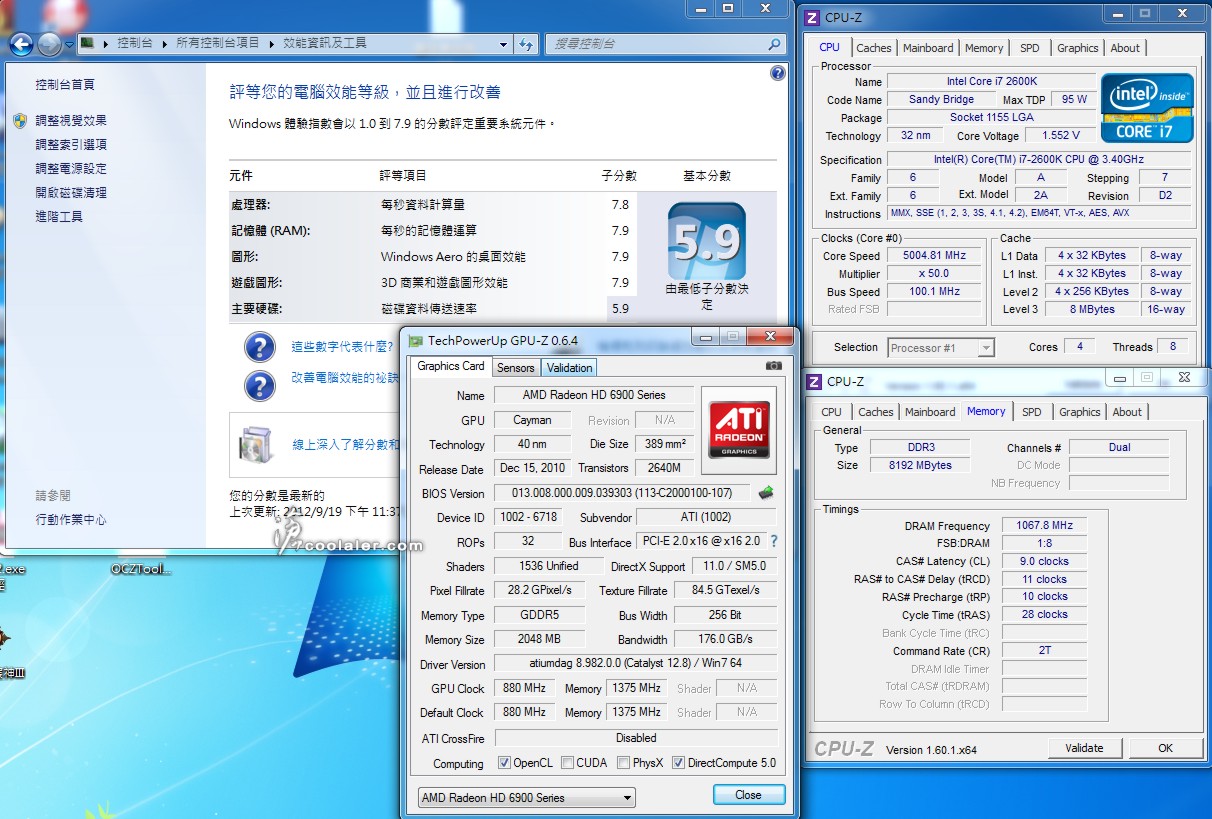This screenshot has width=1212, height=819.
Task: Toggle the OpenCL checkbox in GPU-Z
Action: 504,763
